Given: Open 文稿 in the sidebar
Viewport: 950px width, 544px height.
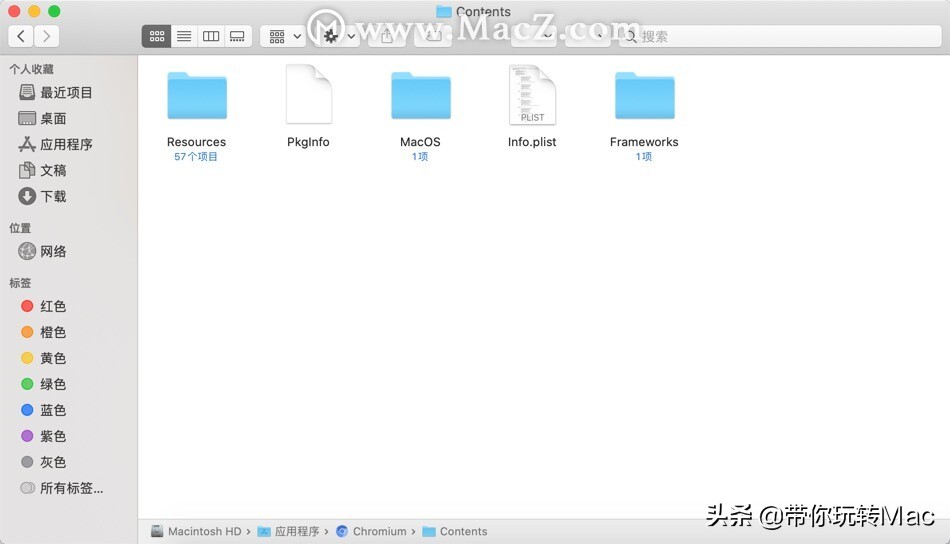Looking at the screenshot, I should [42, 170].
